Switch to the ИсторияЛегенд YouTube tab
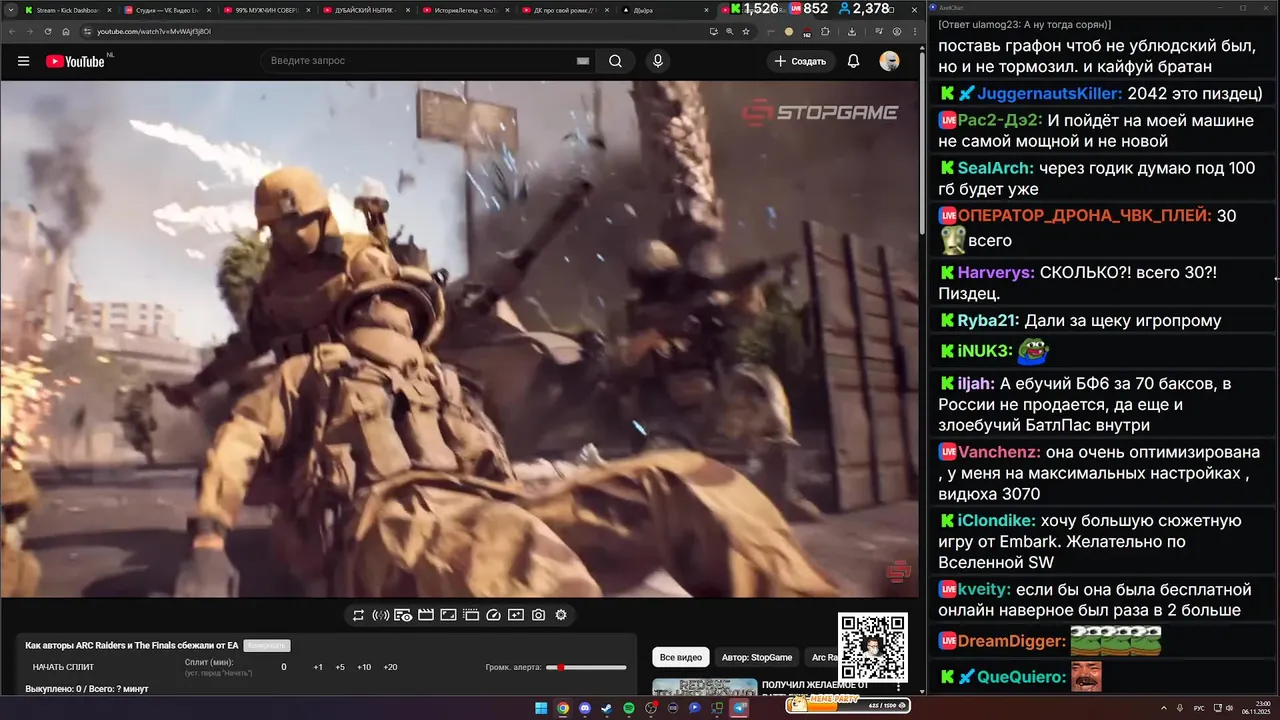The image size is (1280, 720). pos(465,9)
